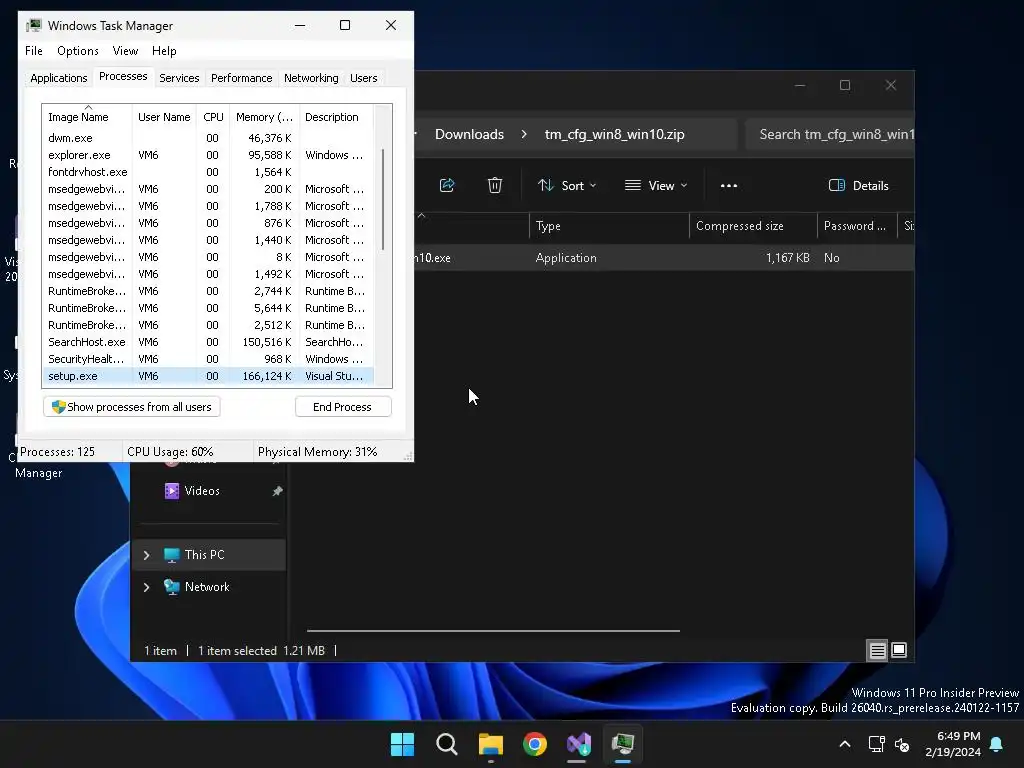The image size is (1024, 768).
Task: Open Task Manager Help menu
Action: coord(164,51)
